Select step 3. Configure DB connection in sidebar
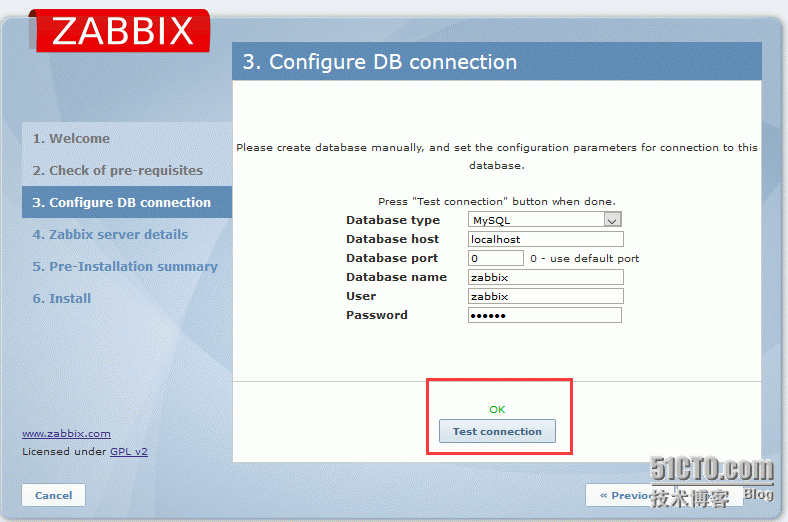This screenshot has height=522, width=788. [x=127, y=202]
